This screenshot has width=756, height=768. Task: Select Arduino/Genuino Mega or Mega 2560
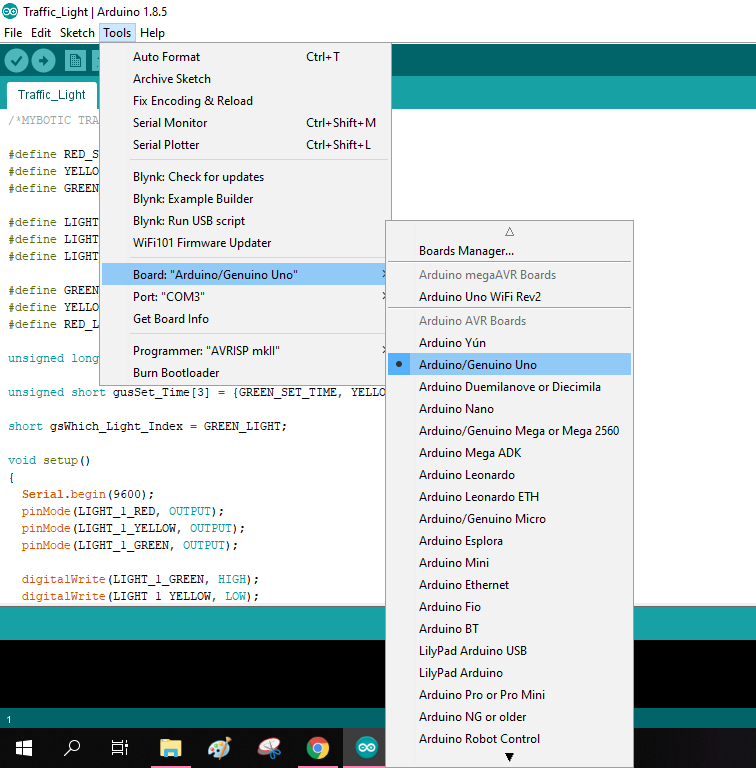(509, 431)
